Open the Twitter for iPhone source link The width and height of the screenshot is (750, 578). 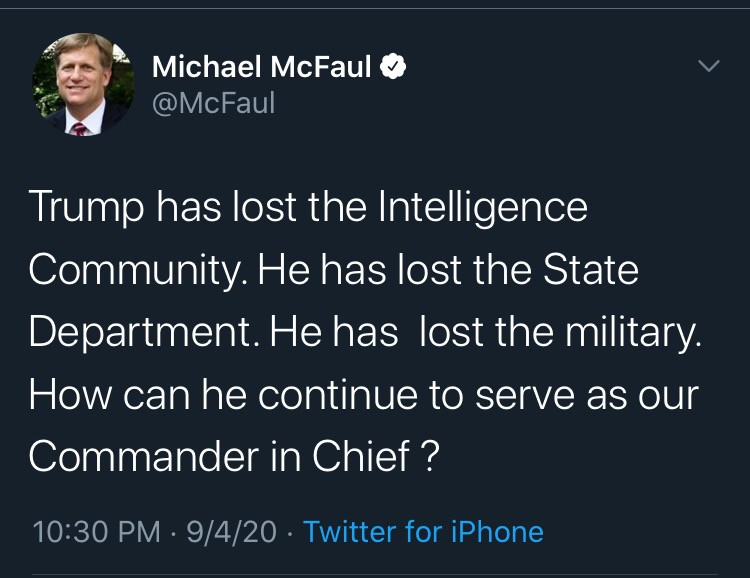tap(424, 532)
